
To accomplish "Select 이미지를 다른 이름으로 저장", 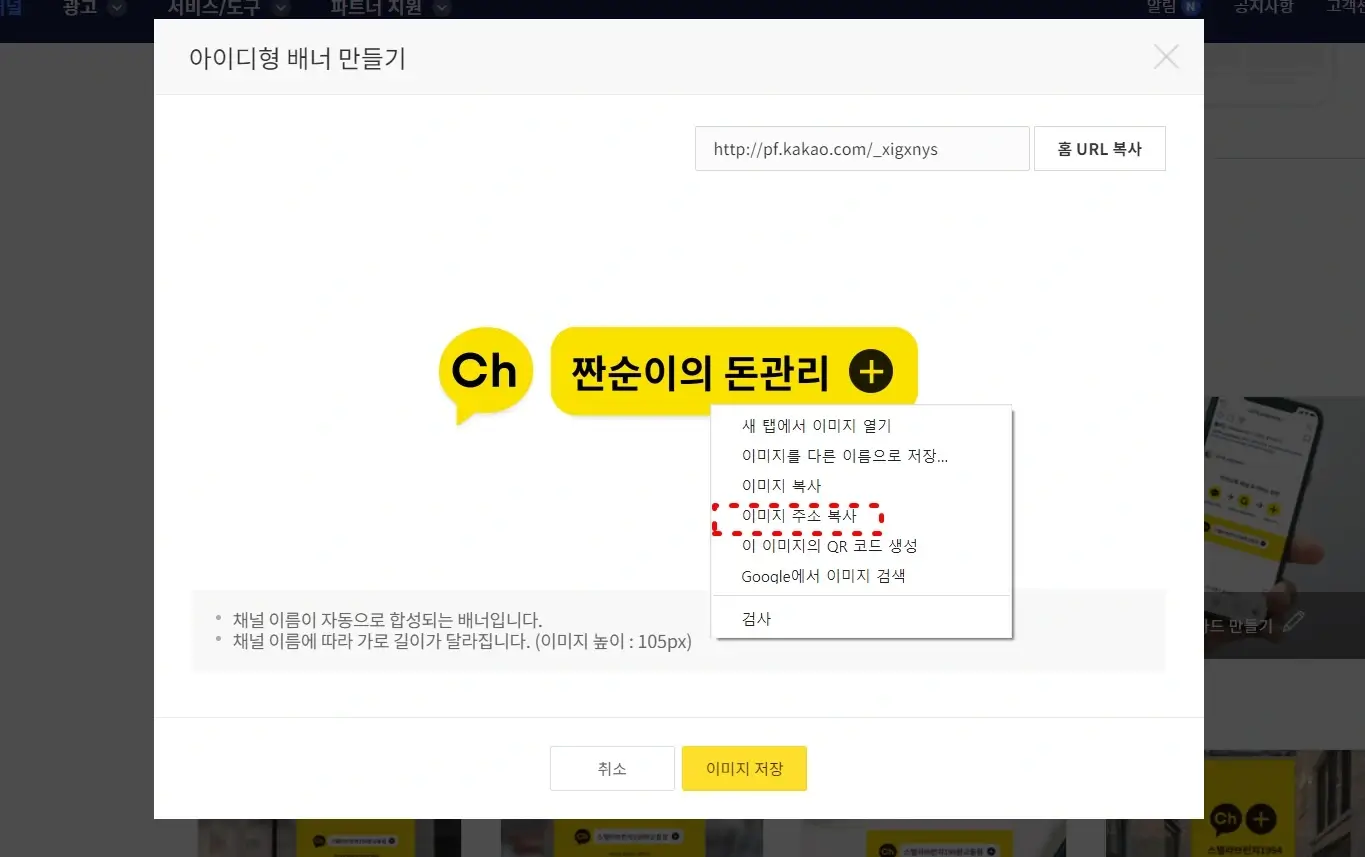I will (861, 456).
